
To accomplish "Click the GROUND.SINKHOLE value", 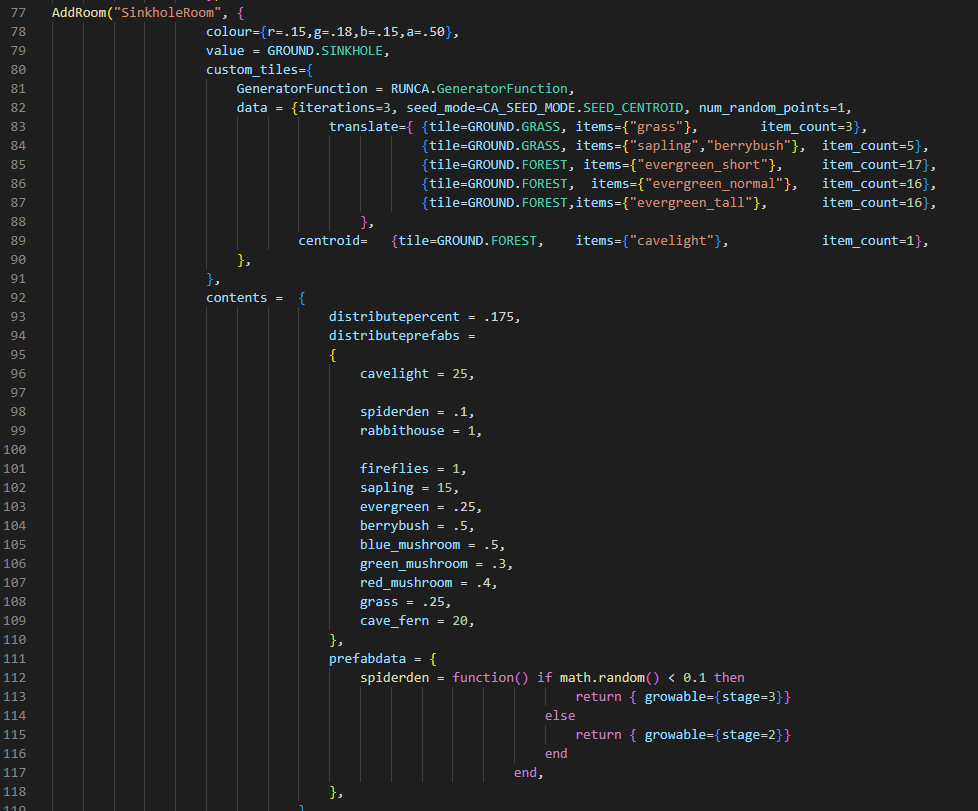I will (x=328, y=51).
